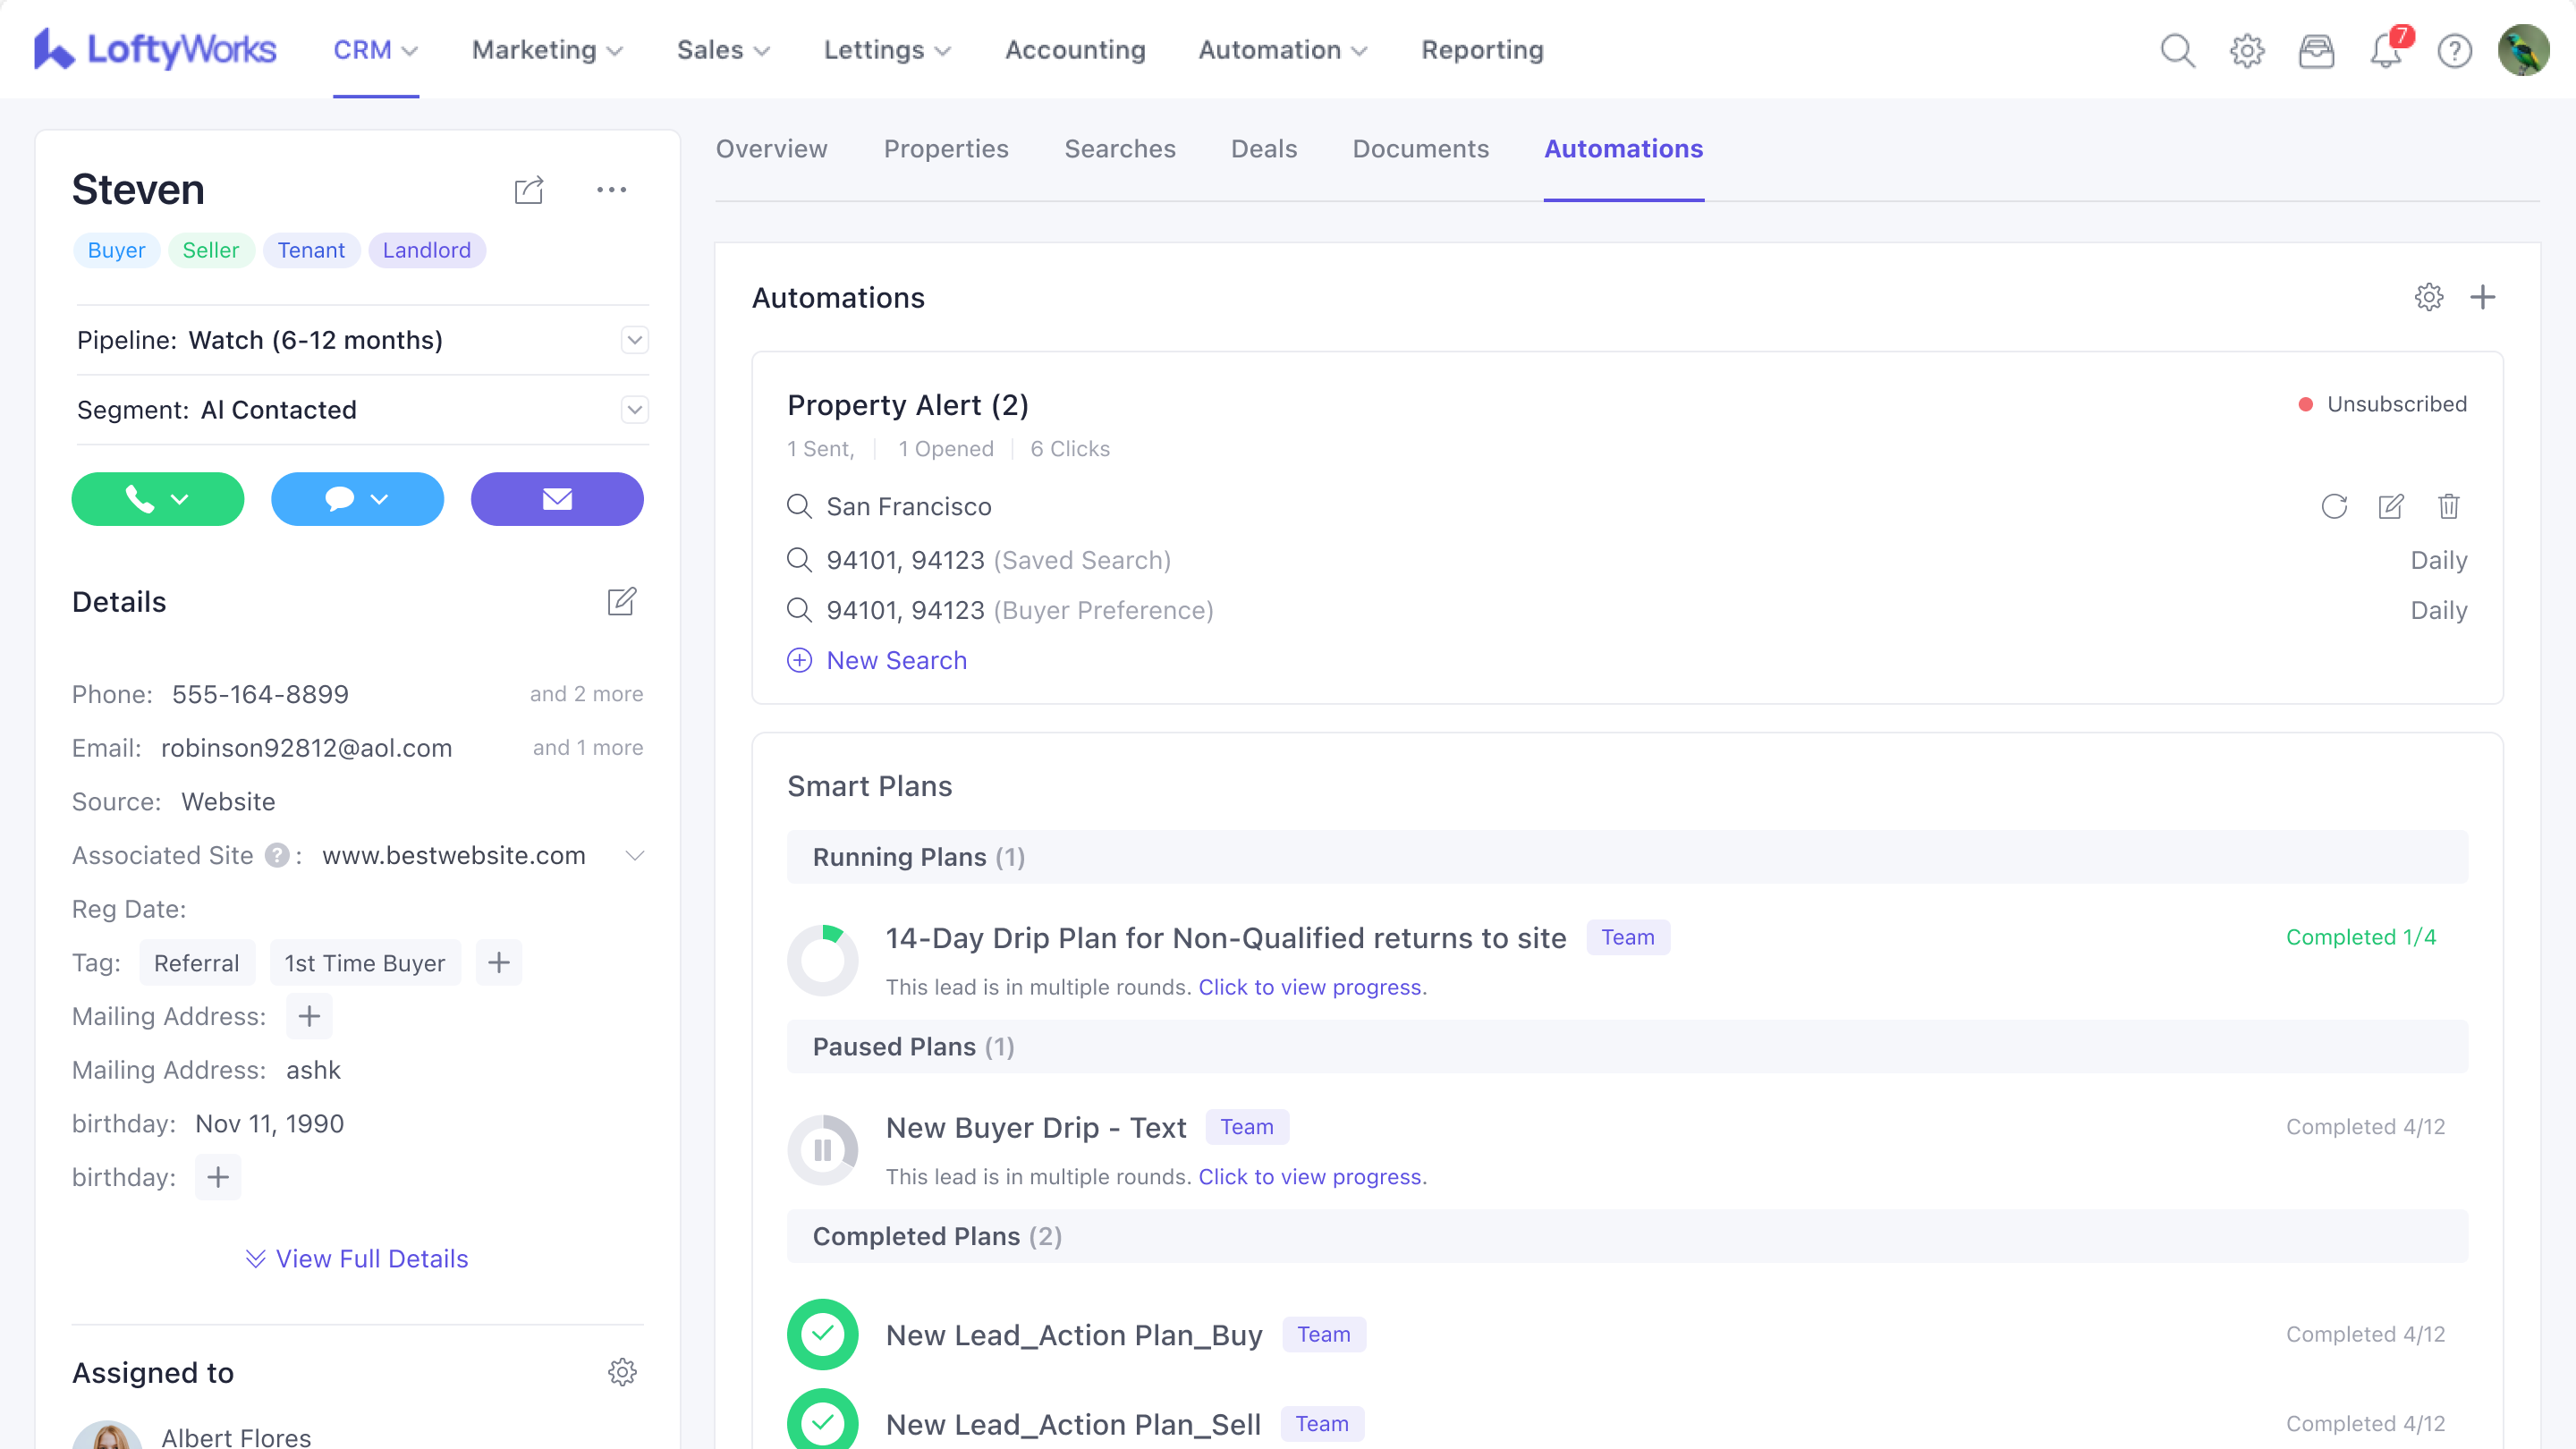Click View Full Details link

tap(357, 1259)
